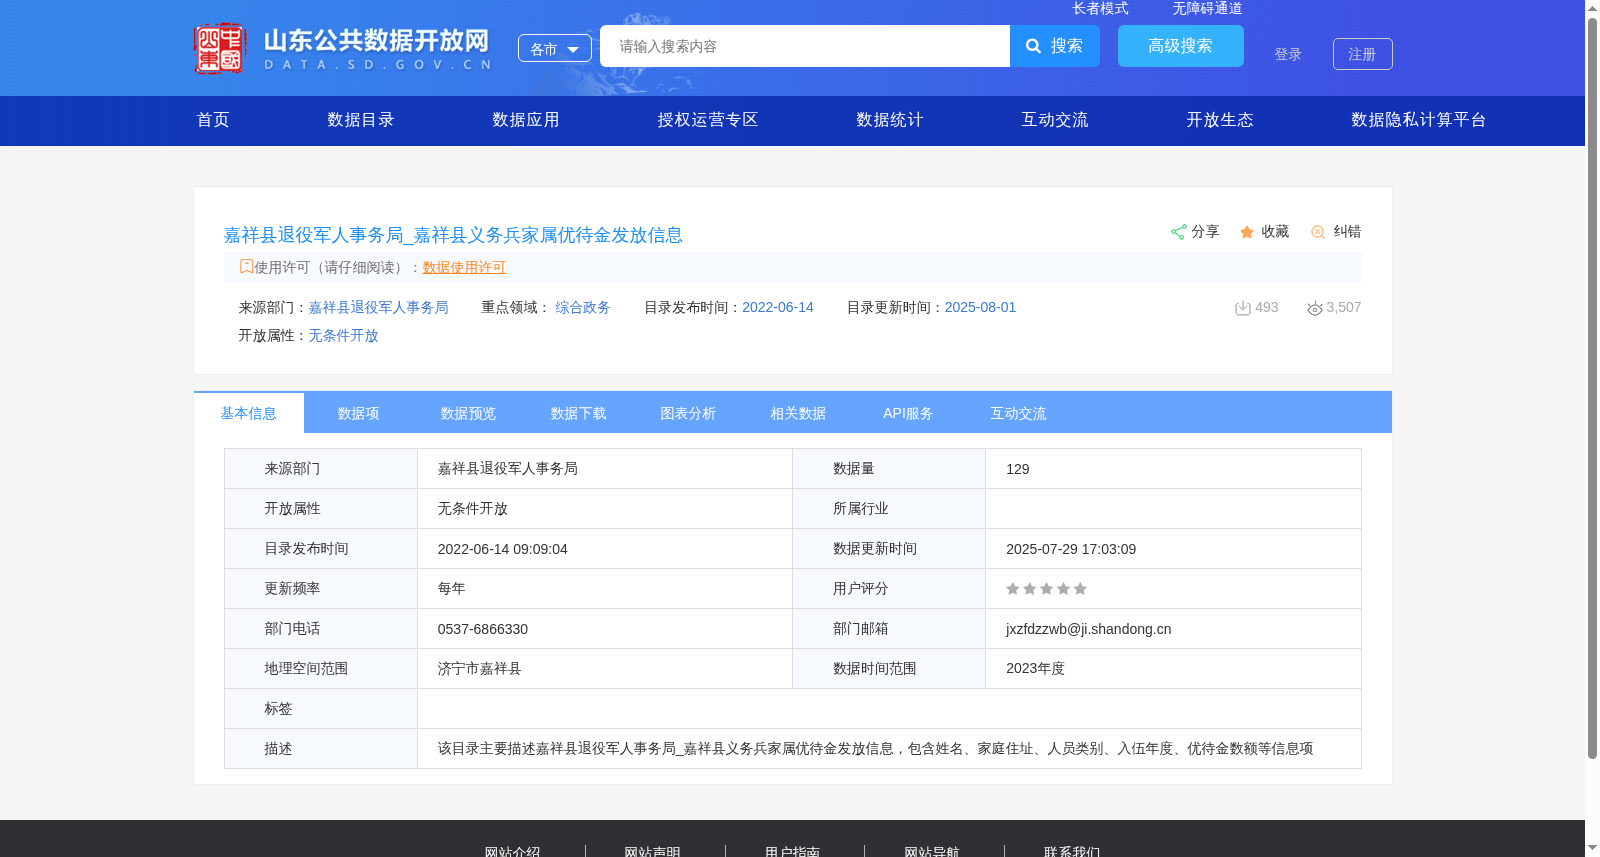Screen dimensions: 1600x857
Task: Click the scrollbar down arrow
Action: pos(1592,849)
